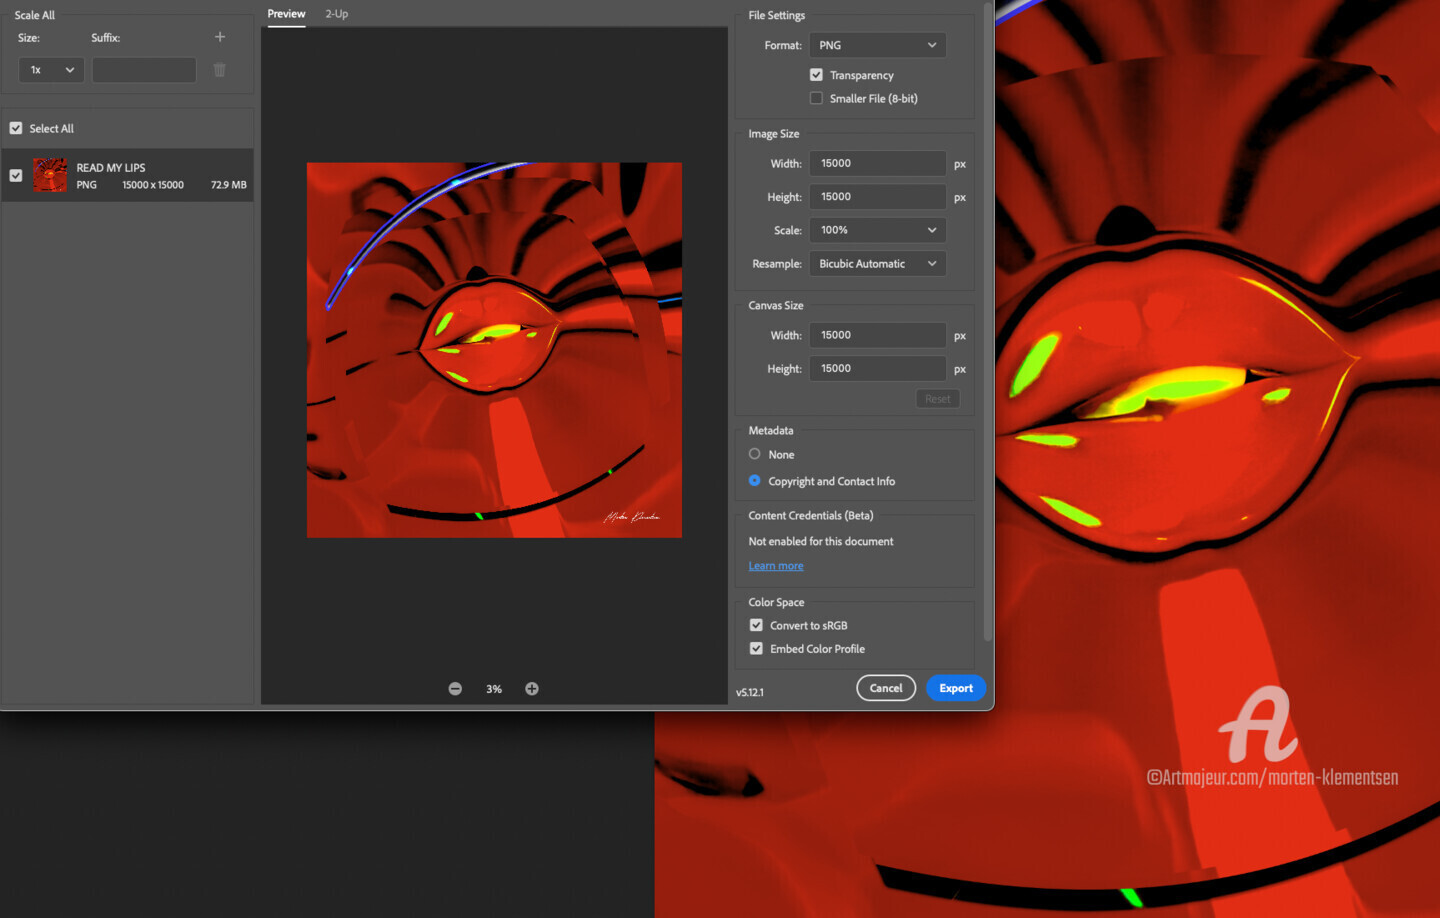
Task: Click the v5.12.1 version label
Action: (x=750, y=692)
